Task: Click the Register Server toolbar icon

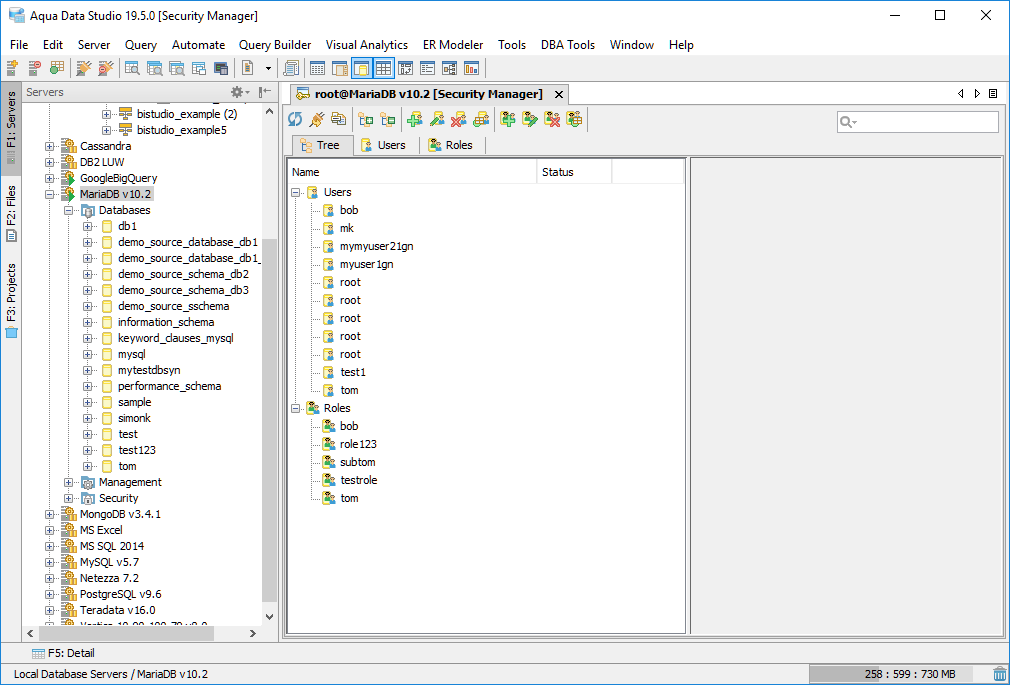Action: pyautogui.click(x=12, y=68)
